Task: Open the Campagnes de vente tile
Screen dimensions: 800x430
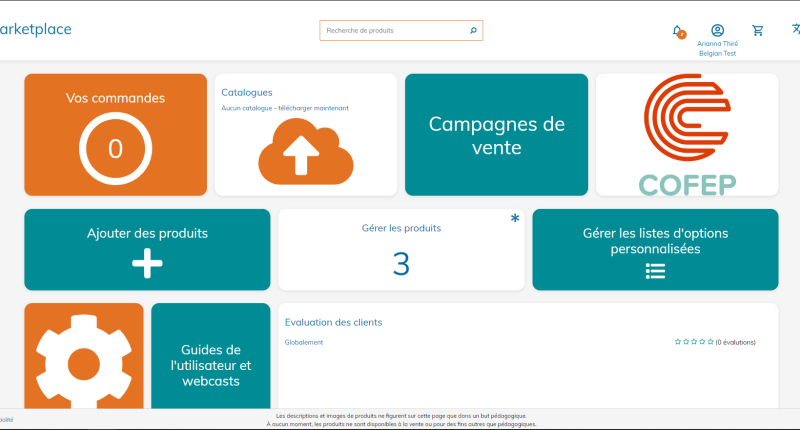Action: [496, 135]
